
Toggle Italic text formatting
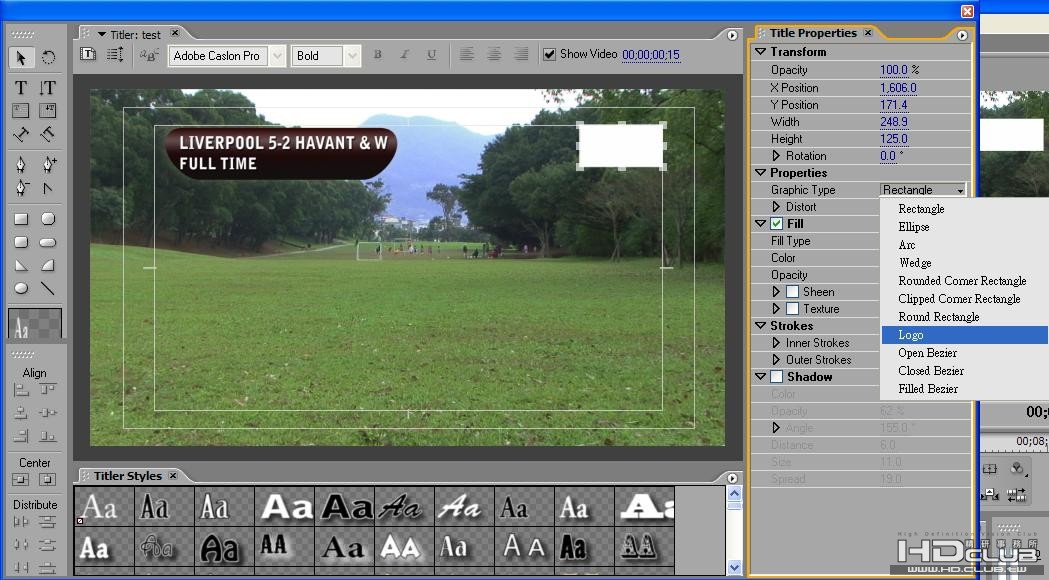click(404, 55)
